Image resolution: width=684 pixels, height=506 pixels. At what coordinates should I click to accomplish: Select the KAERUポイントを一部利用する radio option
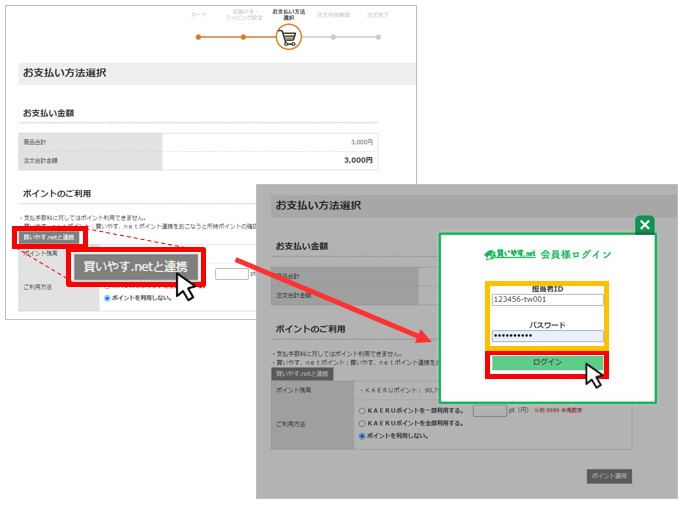362,410
